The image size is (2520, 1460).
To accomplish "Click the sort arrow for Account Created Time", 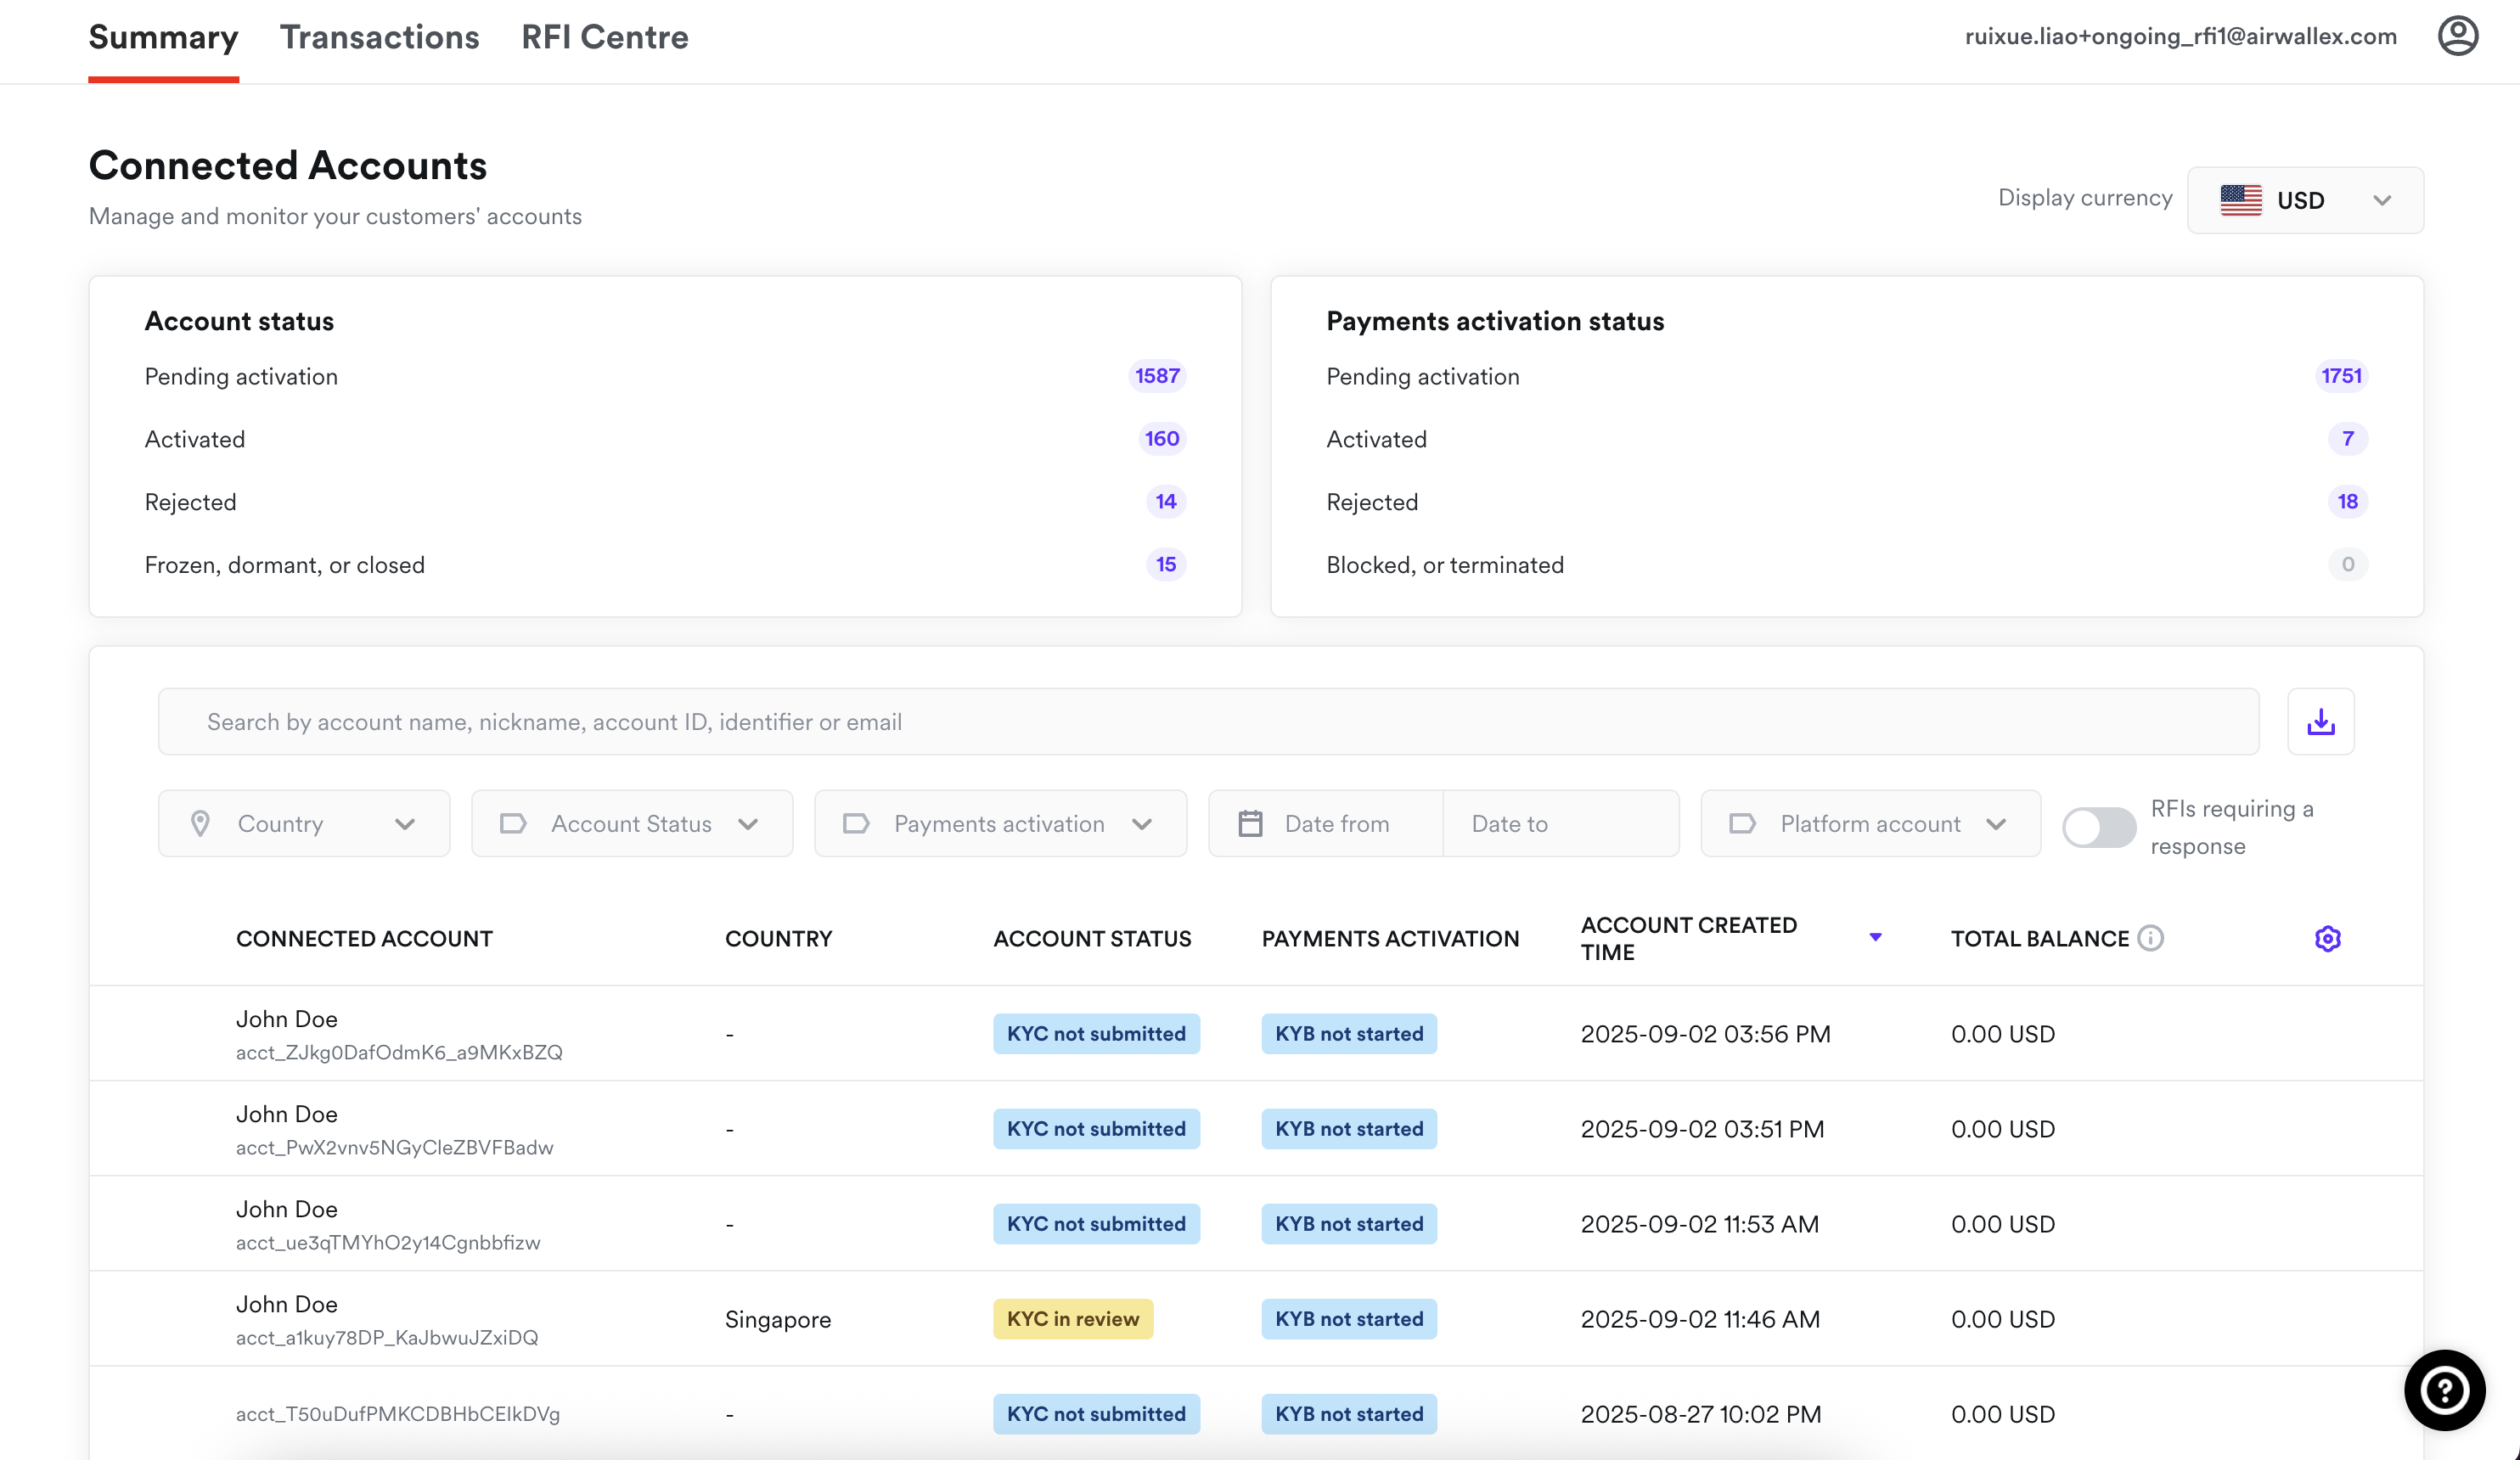I will point(1875,937).
